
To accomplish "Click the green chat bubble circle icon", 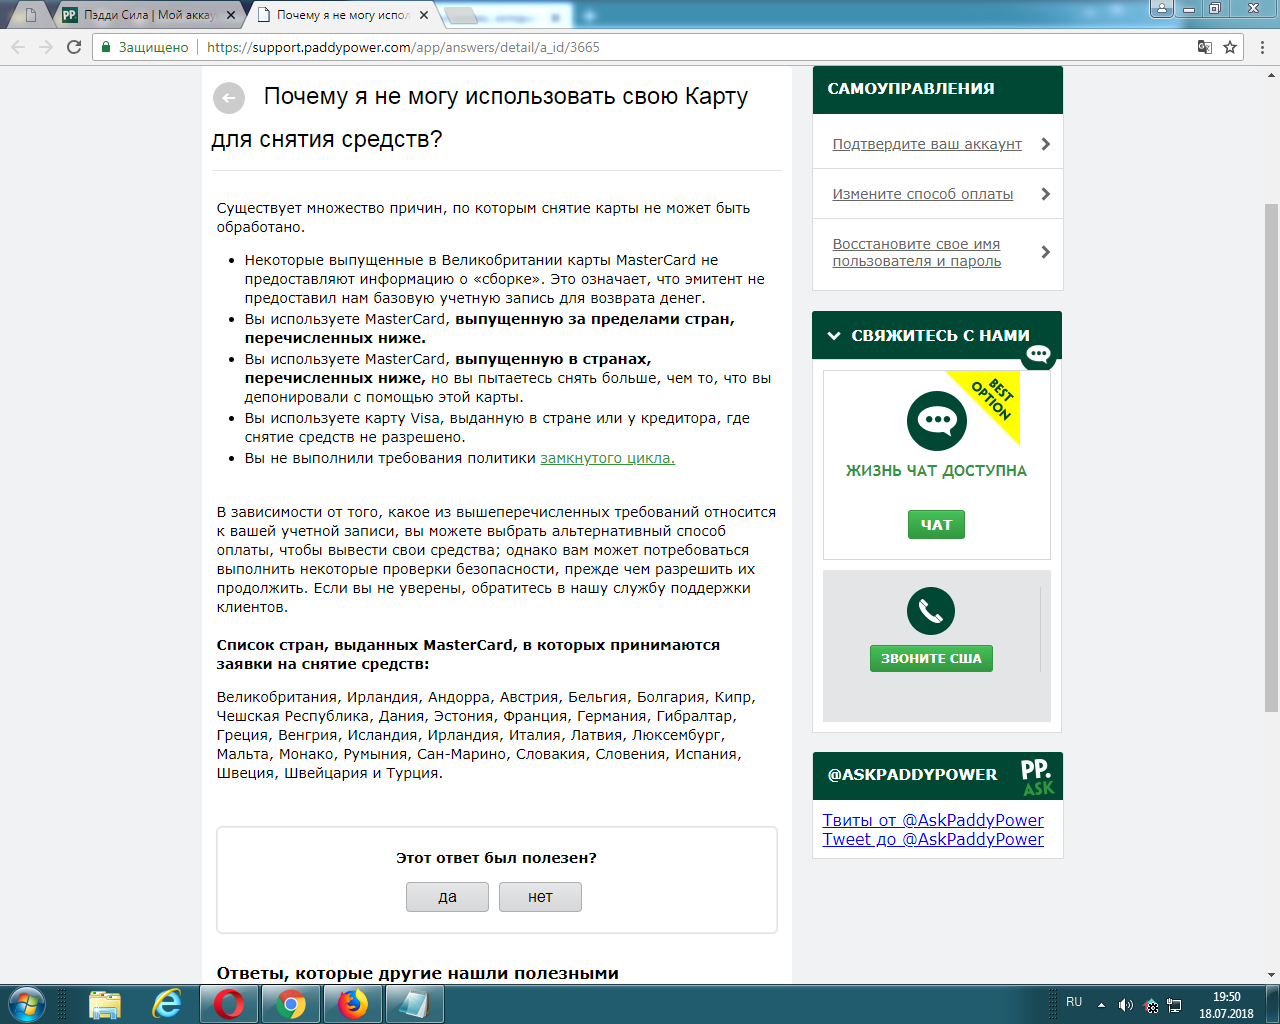I will click(x=937, y=421).
